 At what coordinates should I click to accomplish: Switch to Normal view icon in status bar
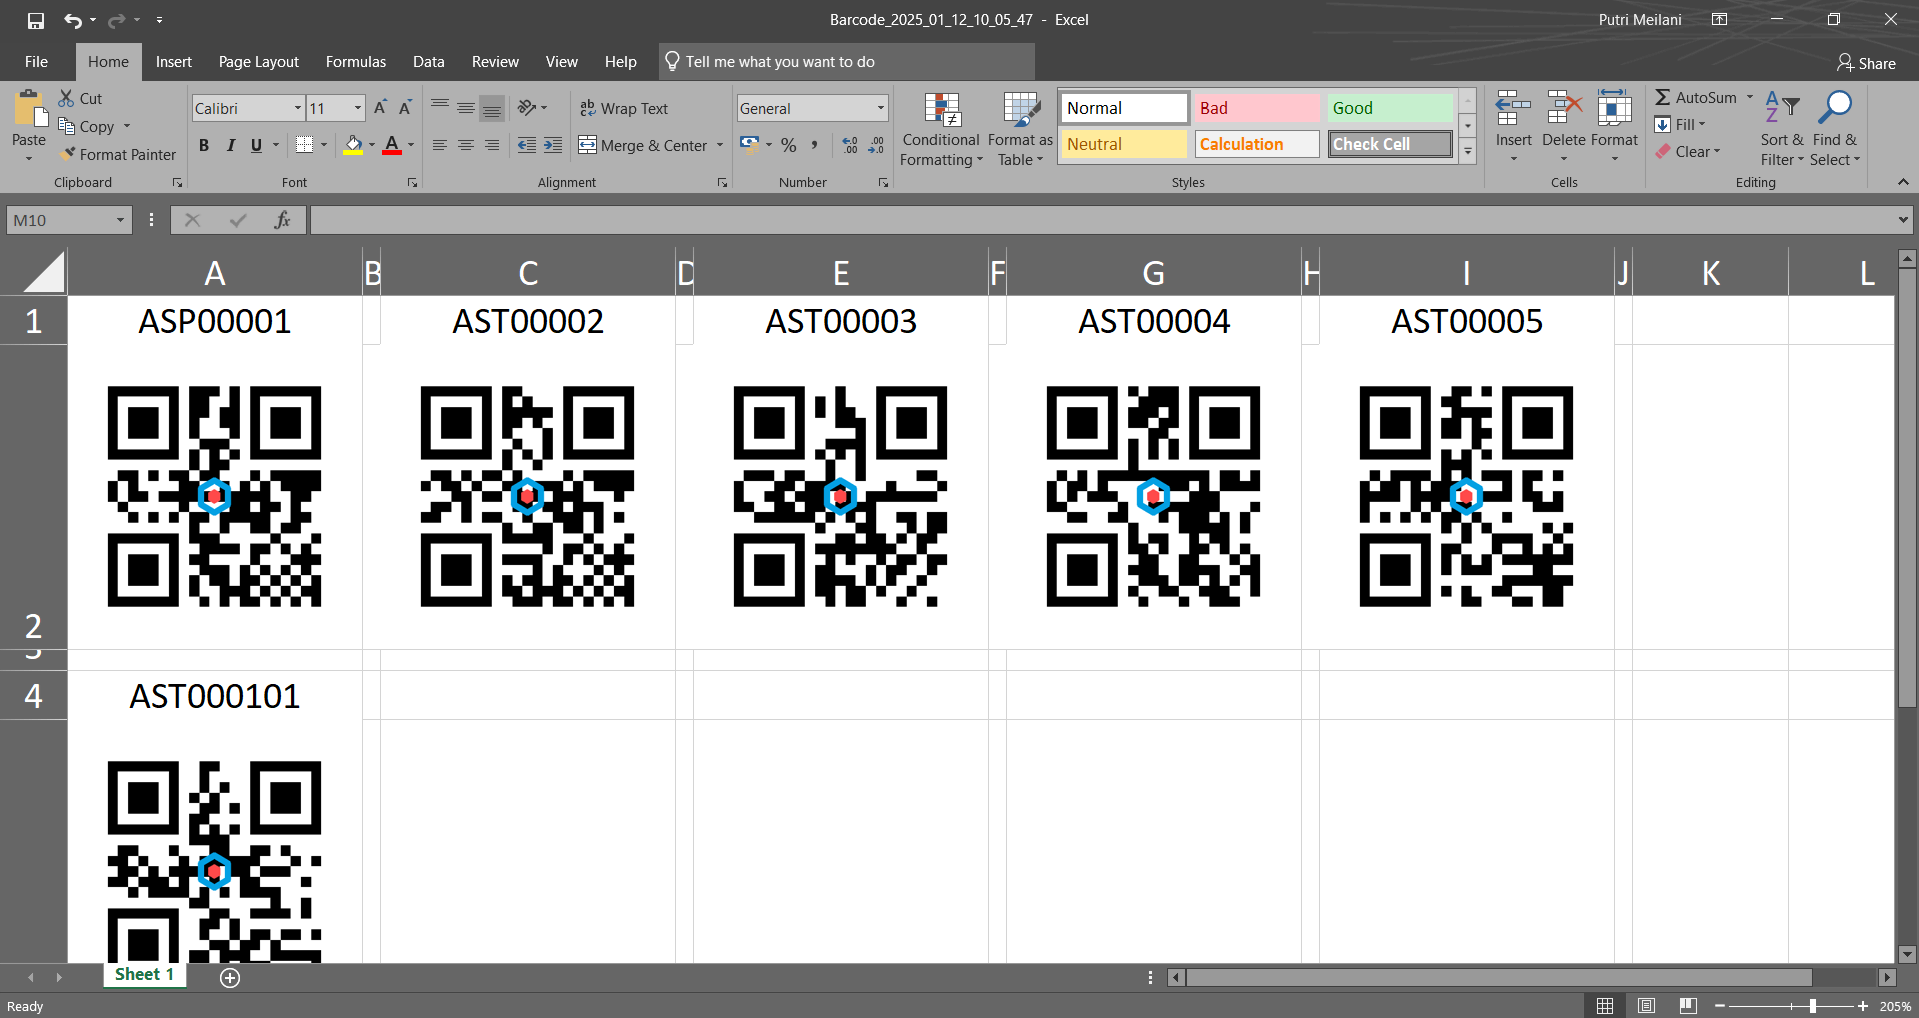point(1605,1006)
